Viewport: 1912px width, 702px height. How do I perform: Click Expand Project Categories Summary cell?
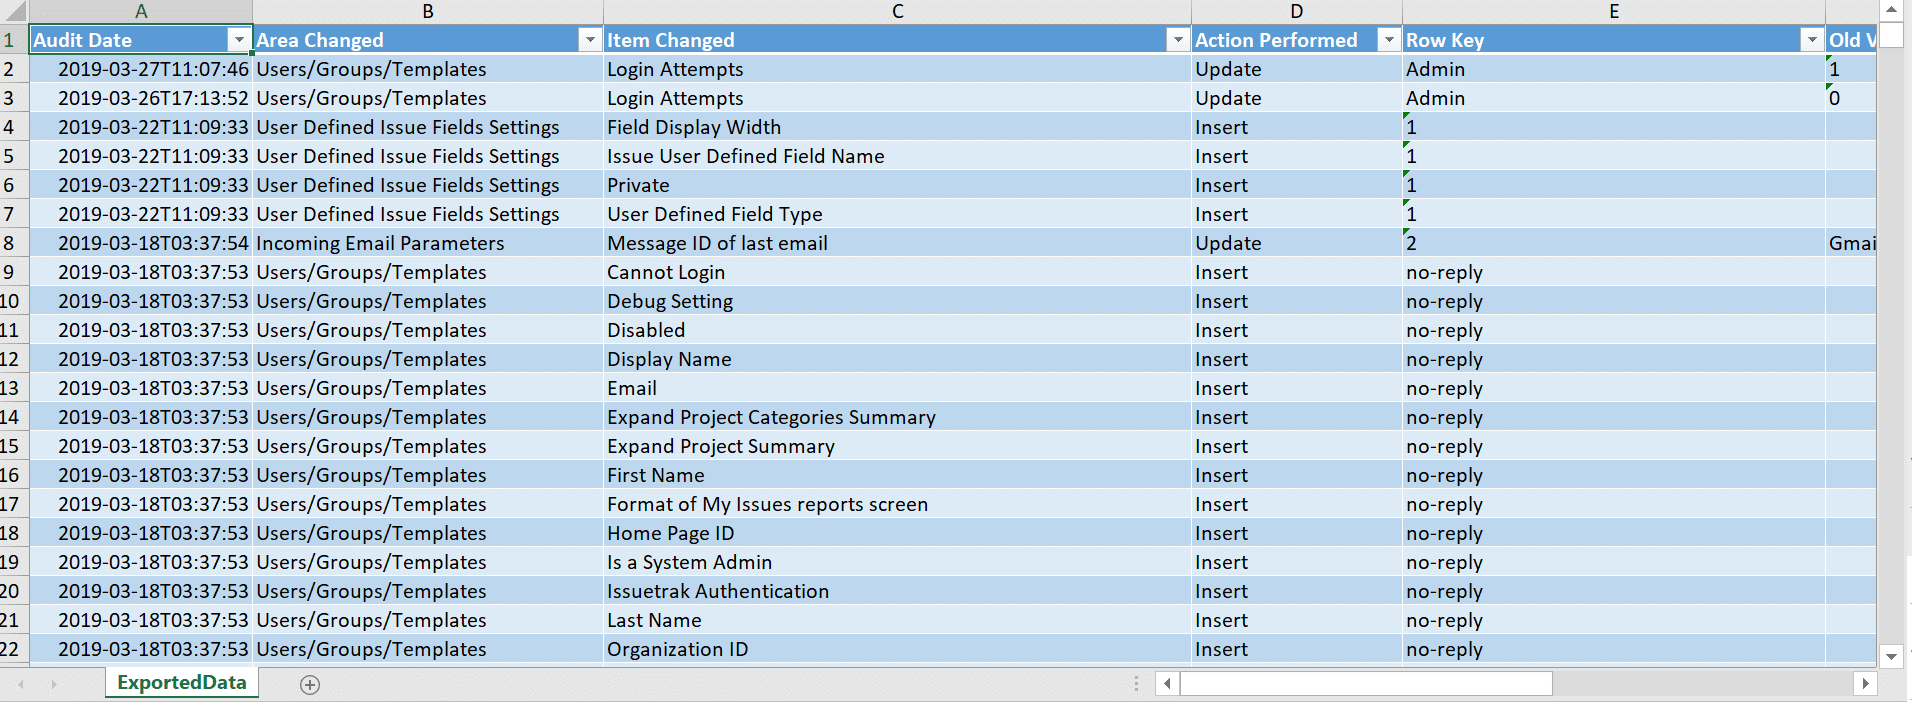[x=898, y=417]
